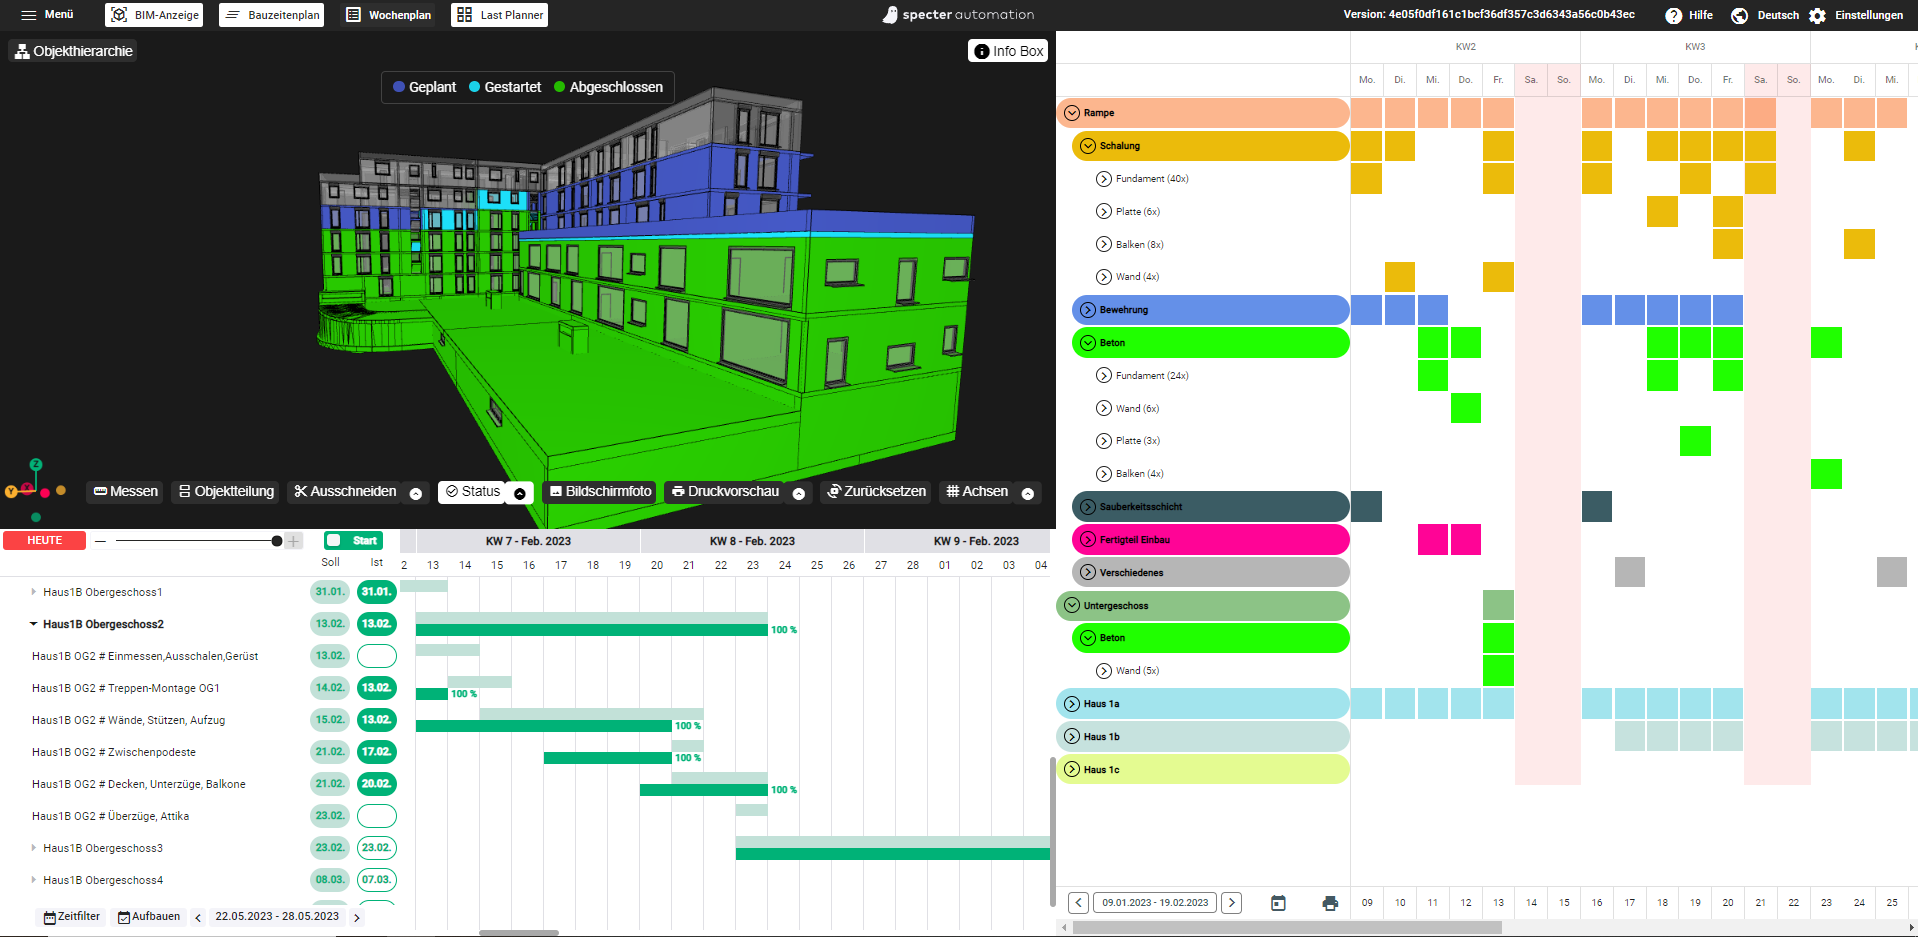Toggle the Start switch on the timeline
The image size is (1918, 937).
[x=353, y=540]
